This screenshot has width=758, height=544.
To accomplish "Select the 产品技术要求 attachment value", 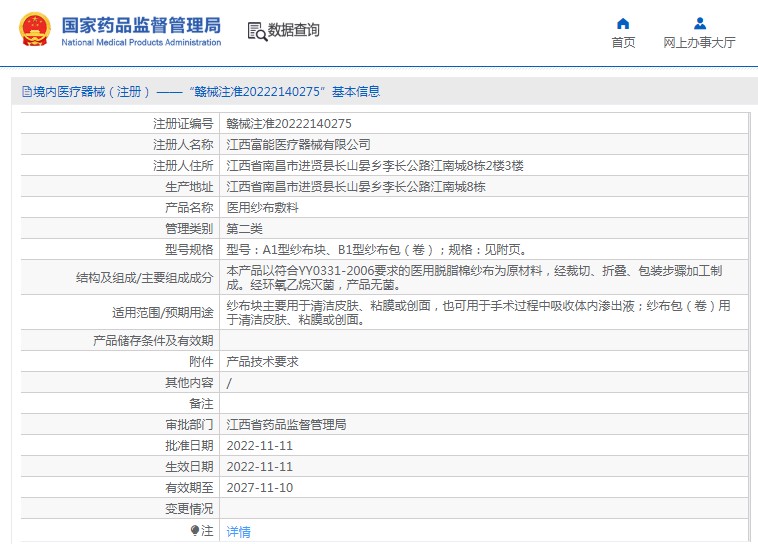I will 262,362.
